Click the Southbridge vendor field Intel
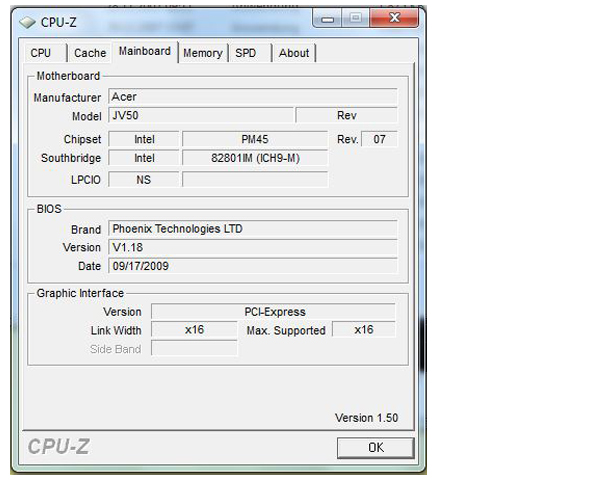Image resolution: width=600 pixels, height=480 pixels. pyautogui.click(x=144, y=158)
